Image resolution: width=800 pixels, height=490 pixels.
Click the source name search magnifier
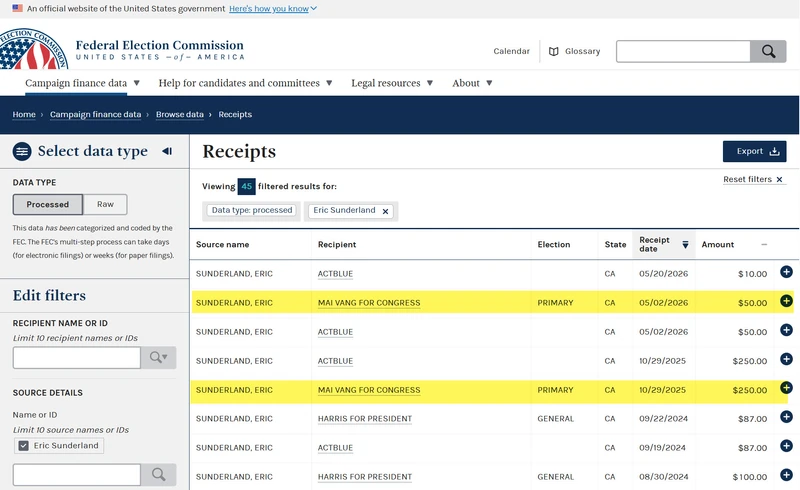click(159, 475)
